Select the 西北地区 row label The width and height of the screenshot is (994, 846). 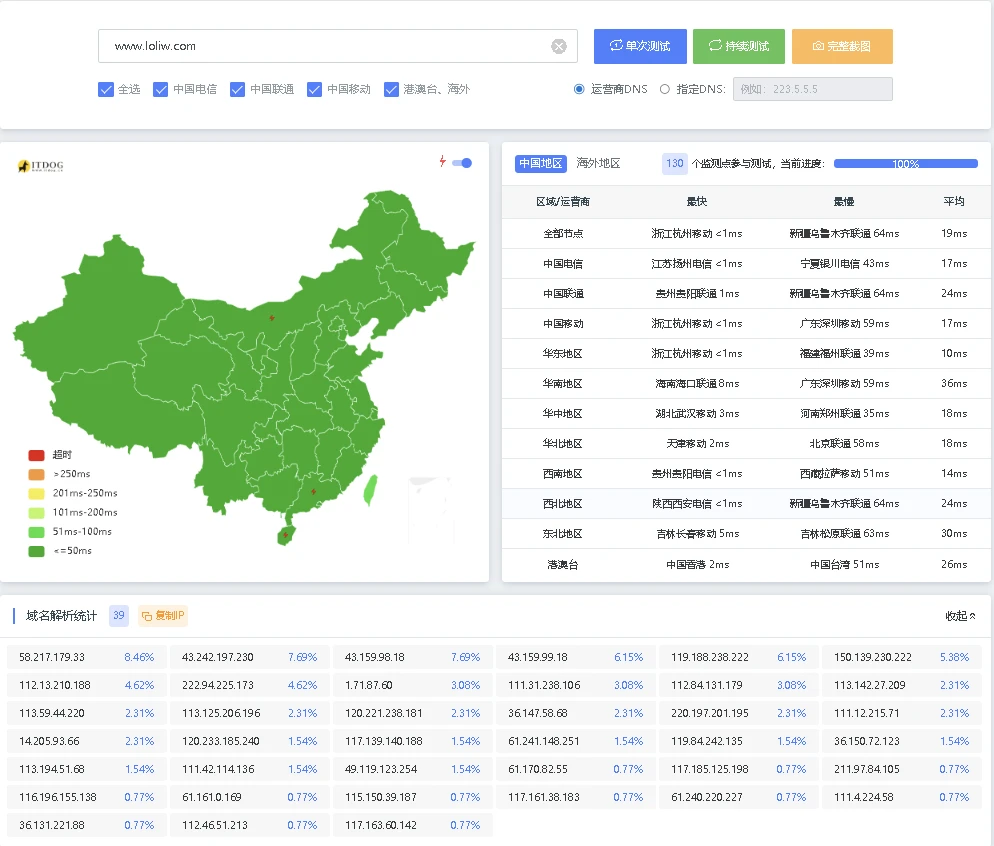click(563, 504)
